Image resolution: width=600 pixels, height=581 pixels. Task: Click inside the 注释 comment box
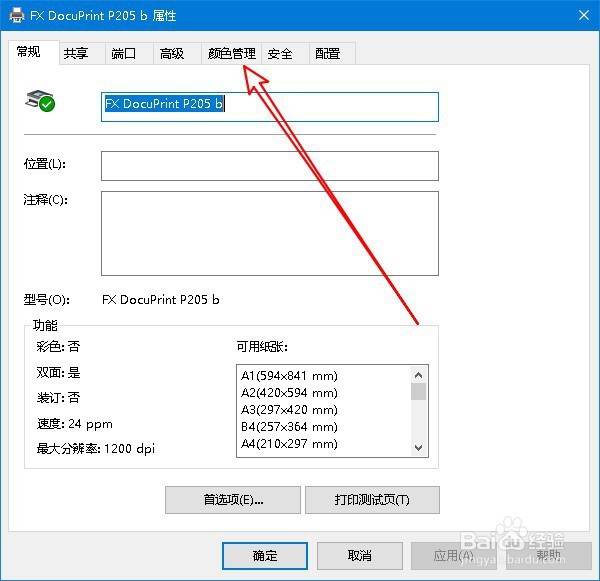[270, 233]
